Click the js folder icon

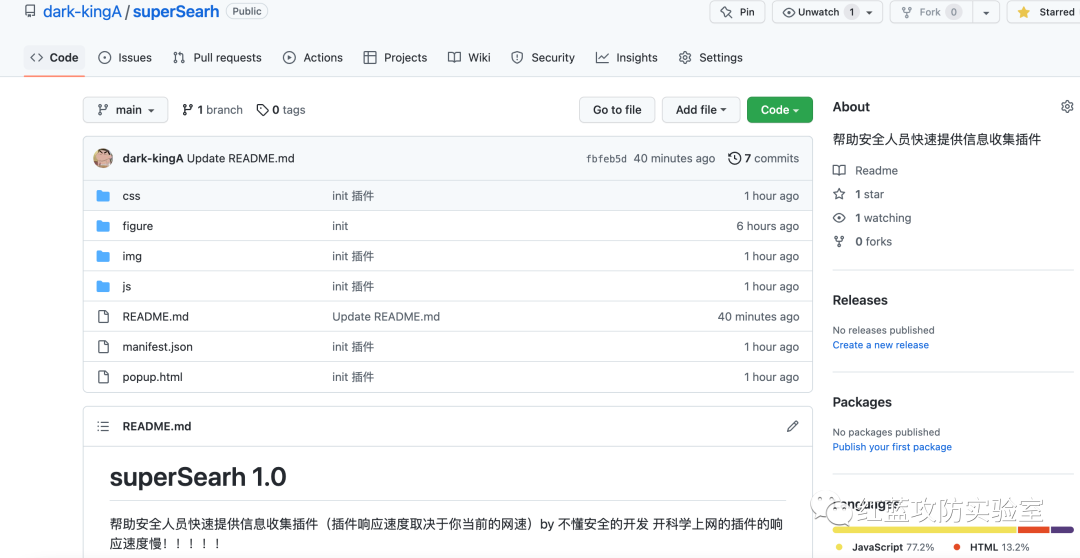pos(103,287)
